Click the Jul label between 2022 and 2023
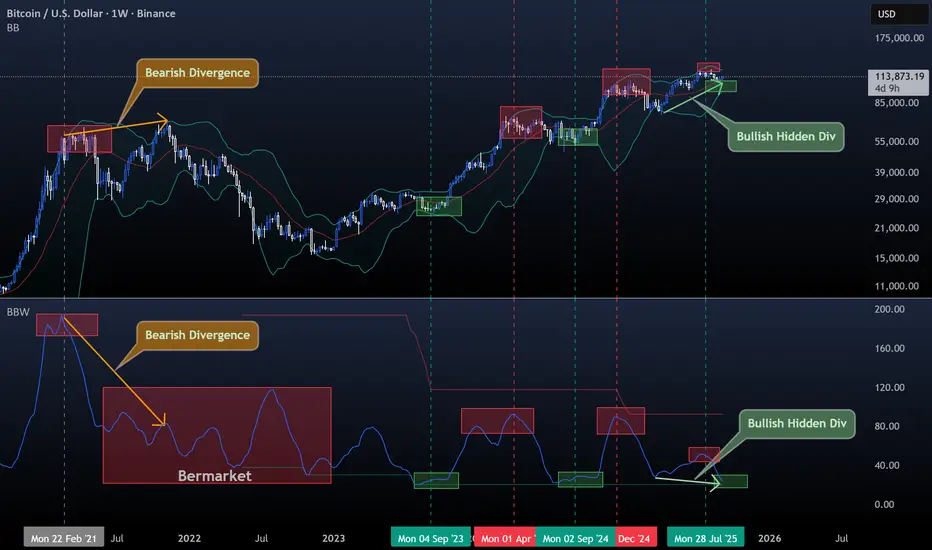 click(262, 538)
